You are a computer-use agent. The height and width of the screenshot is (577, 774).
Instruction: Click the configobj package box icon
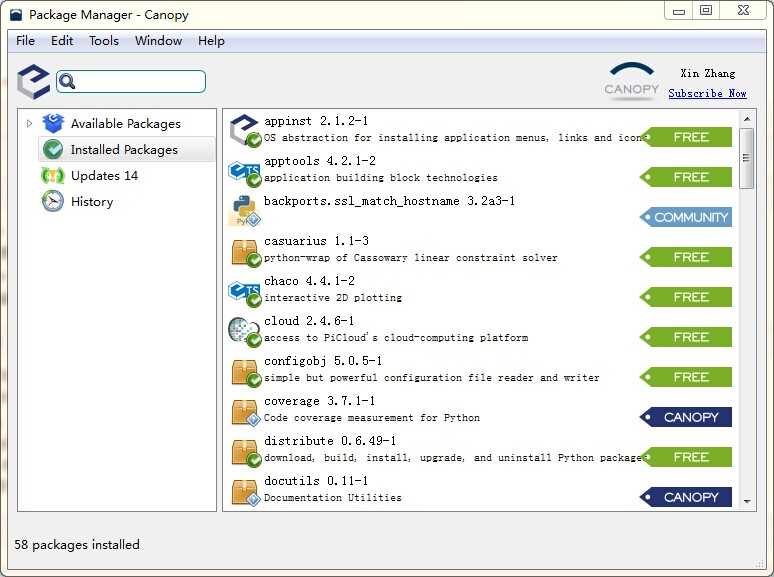click(246, 373)
